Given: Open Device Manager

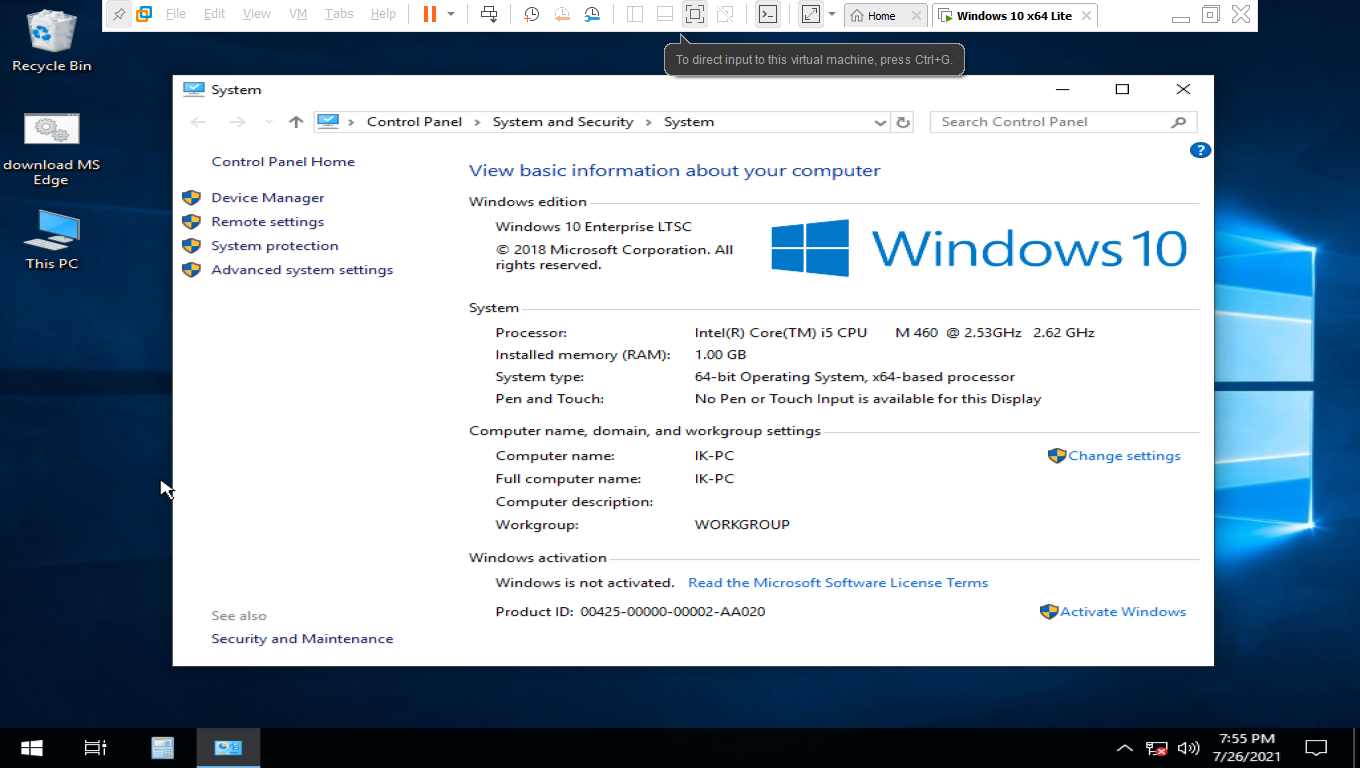Looking at the screenshot, I should (268, 198).
